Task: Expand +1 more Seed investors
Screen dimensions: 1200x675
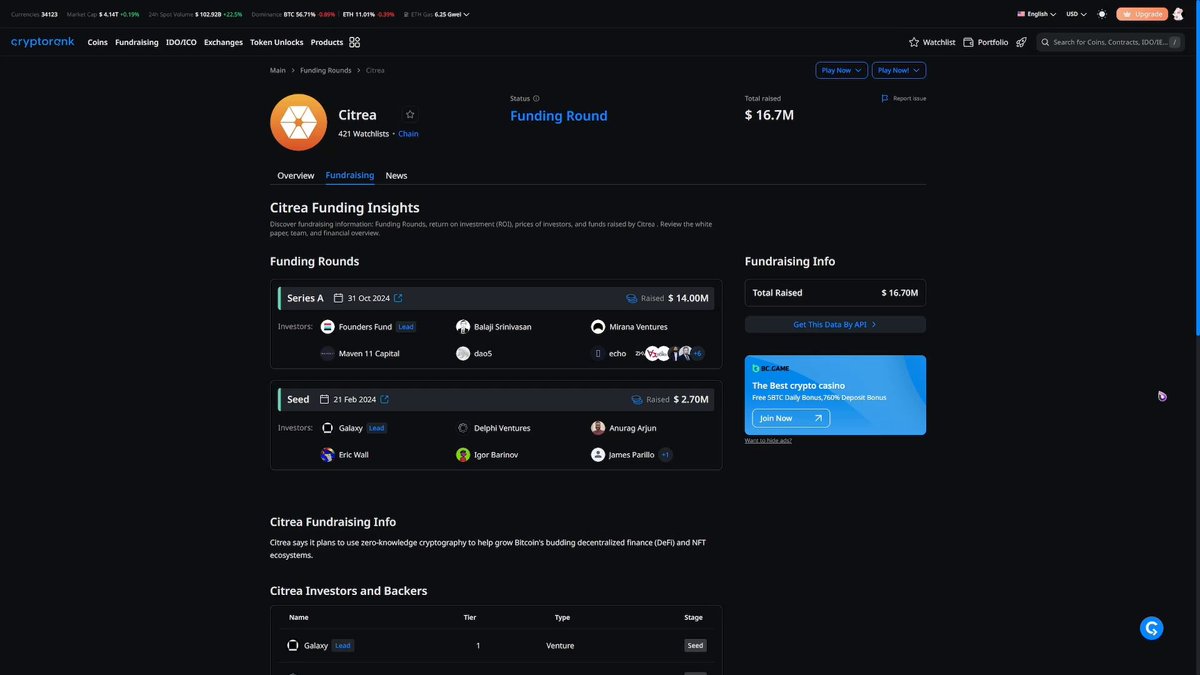Action: [x=665, y=454]
